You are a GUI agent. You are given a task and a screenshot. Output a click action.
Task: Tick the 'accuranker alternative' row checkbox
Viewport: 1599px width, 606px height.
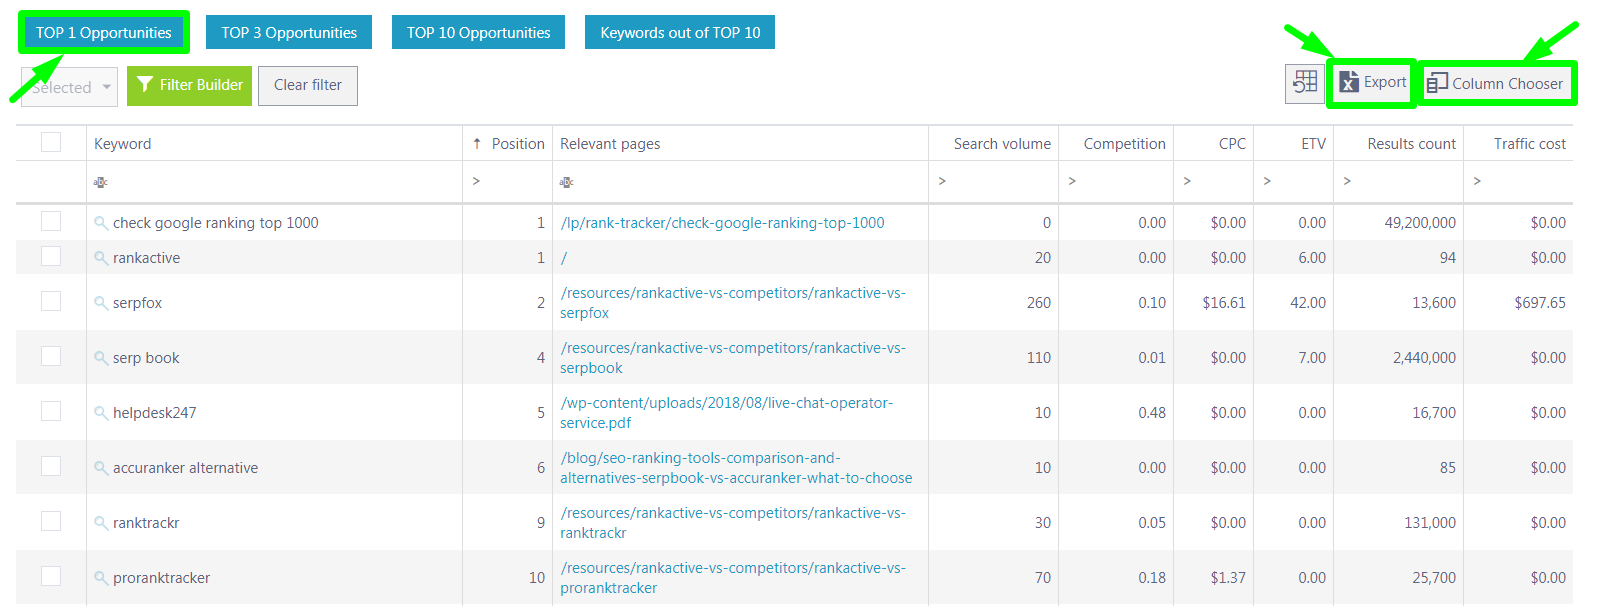click(51, 466)
